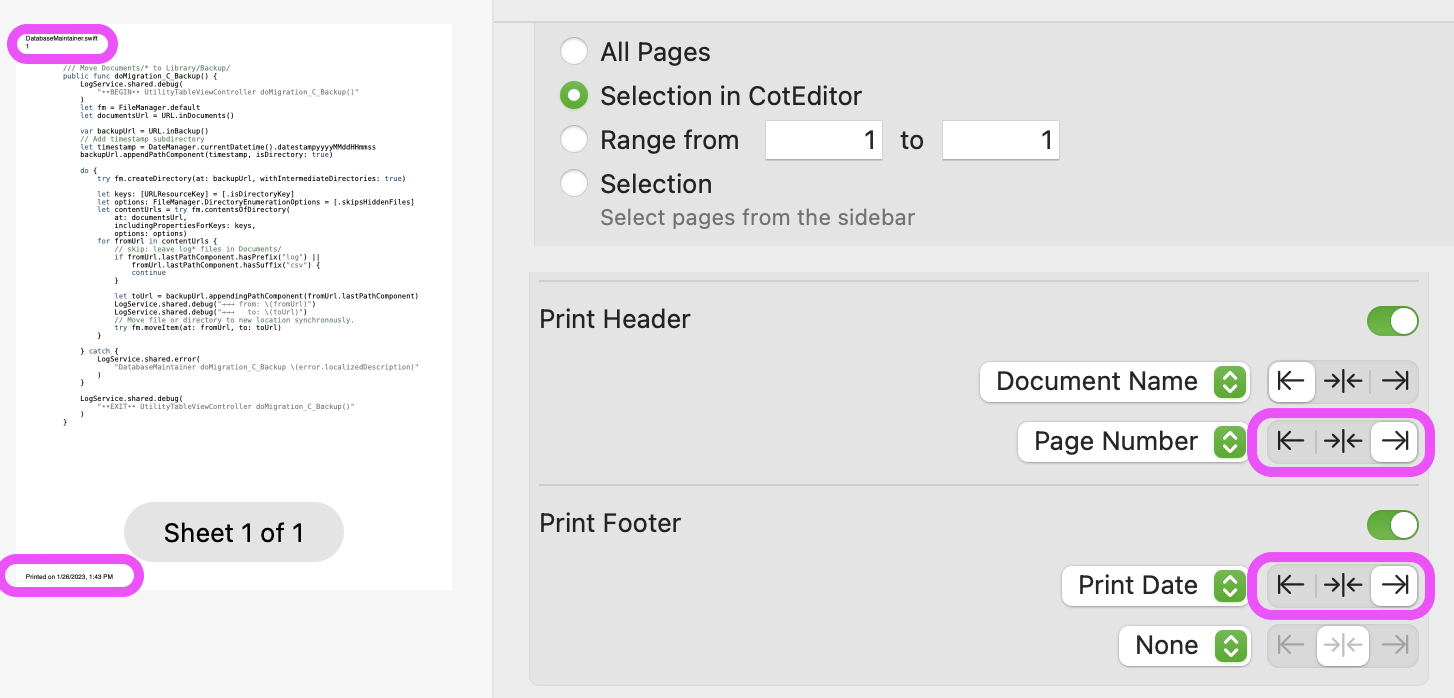
Task: Center-align the Print Date footer element
Action: (1343, 585)
